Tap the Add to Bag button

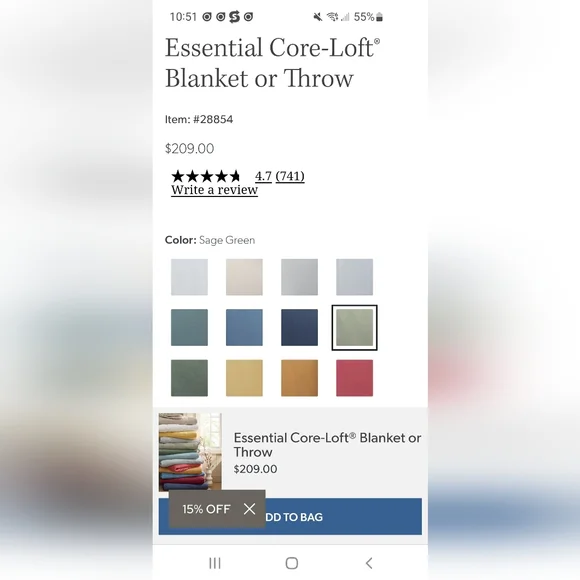(x=290, y=516)
